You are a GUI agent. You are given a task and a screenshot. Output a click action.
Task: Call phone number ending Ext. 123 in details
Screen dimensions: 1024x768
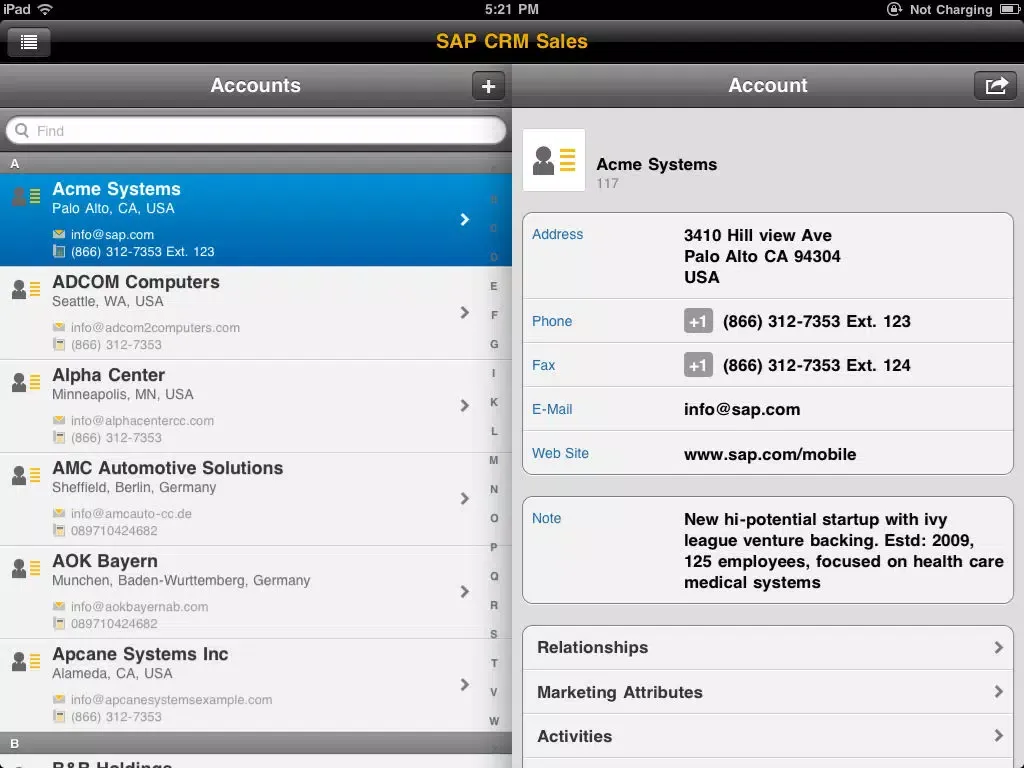(816, 321)
